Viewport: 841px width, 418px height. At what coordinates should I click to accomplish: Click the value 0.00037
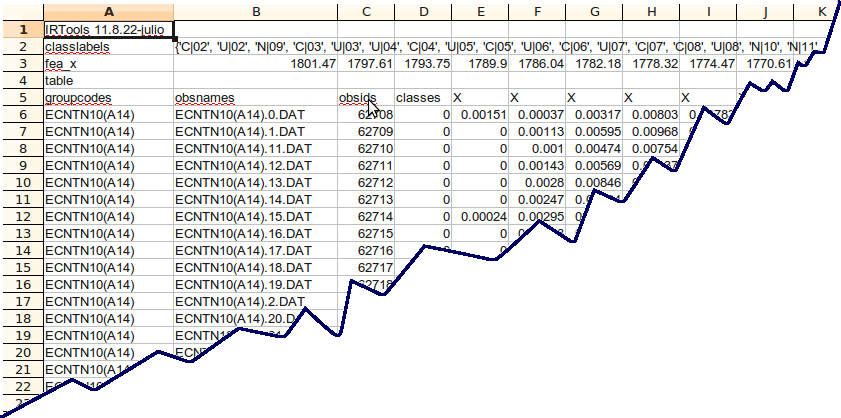click(x=537, y=115)
